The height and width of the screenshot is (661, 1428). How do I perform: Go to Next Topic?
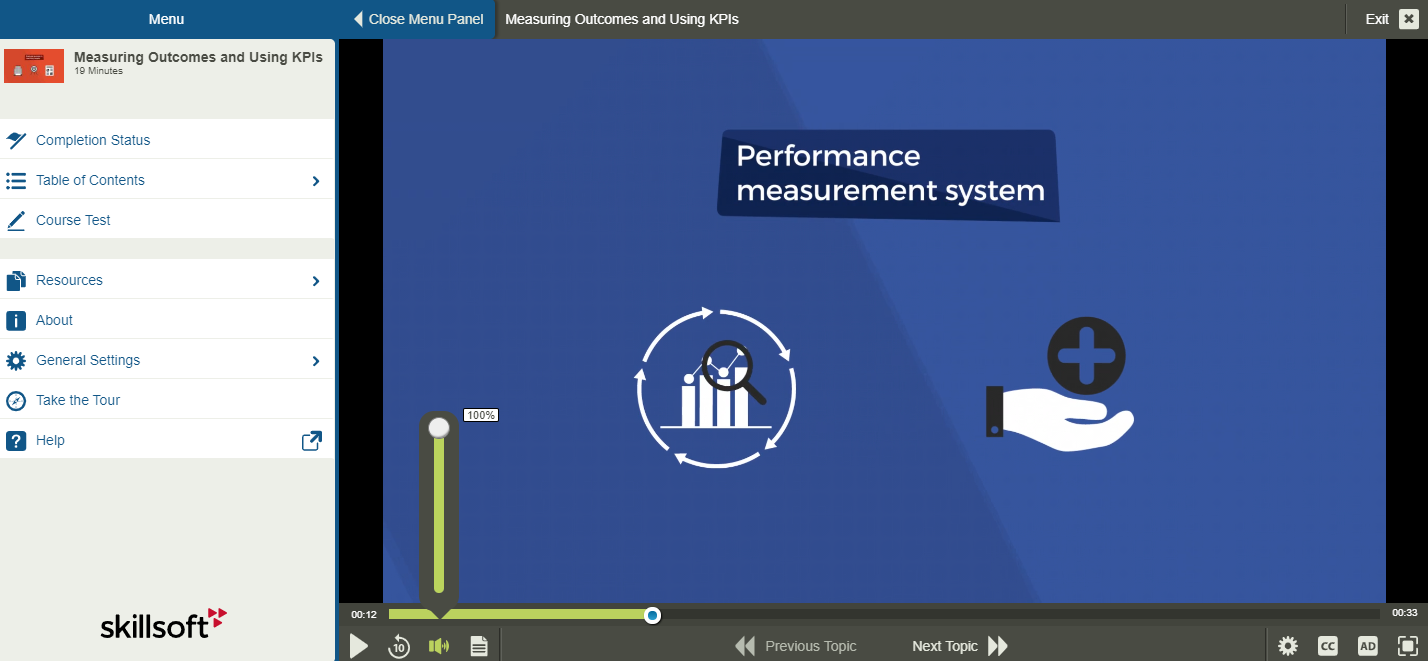click(x=960, y=646)
